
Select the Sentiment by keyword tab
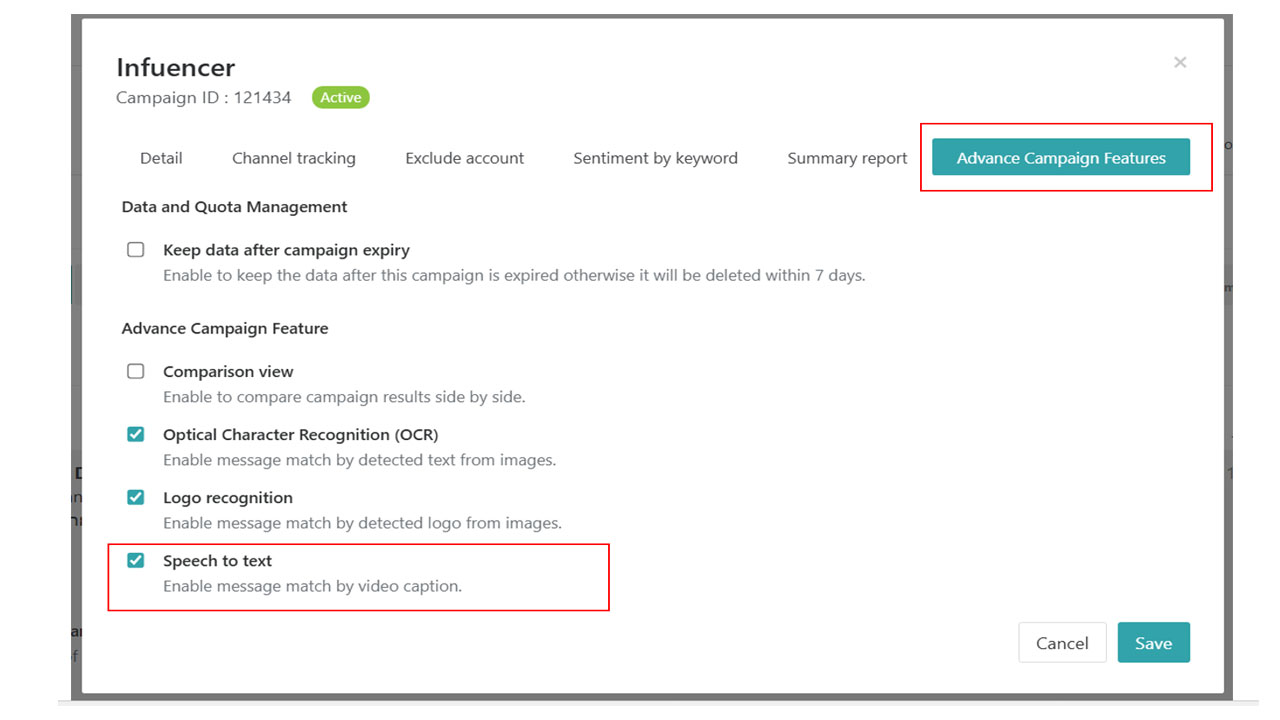point(655,158)
